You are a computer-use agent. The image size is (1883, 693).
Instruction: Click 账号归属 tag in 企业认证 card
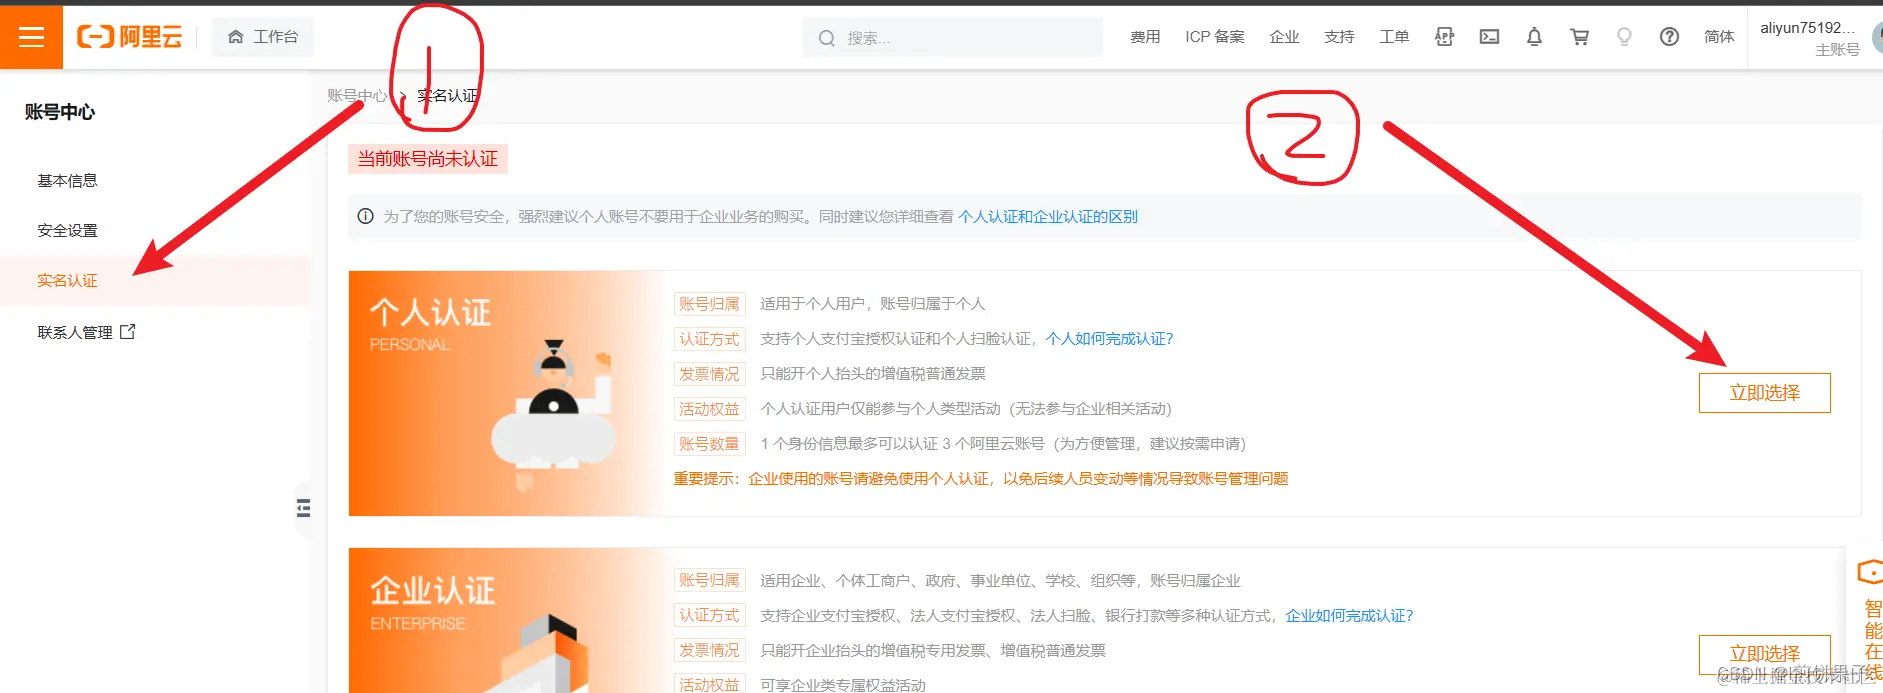[x=709, y=580]
